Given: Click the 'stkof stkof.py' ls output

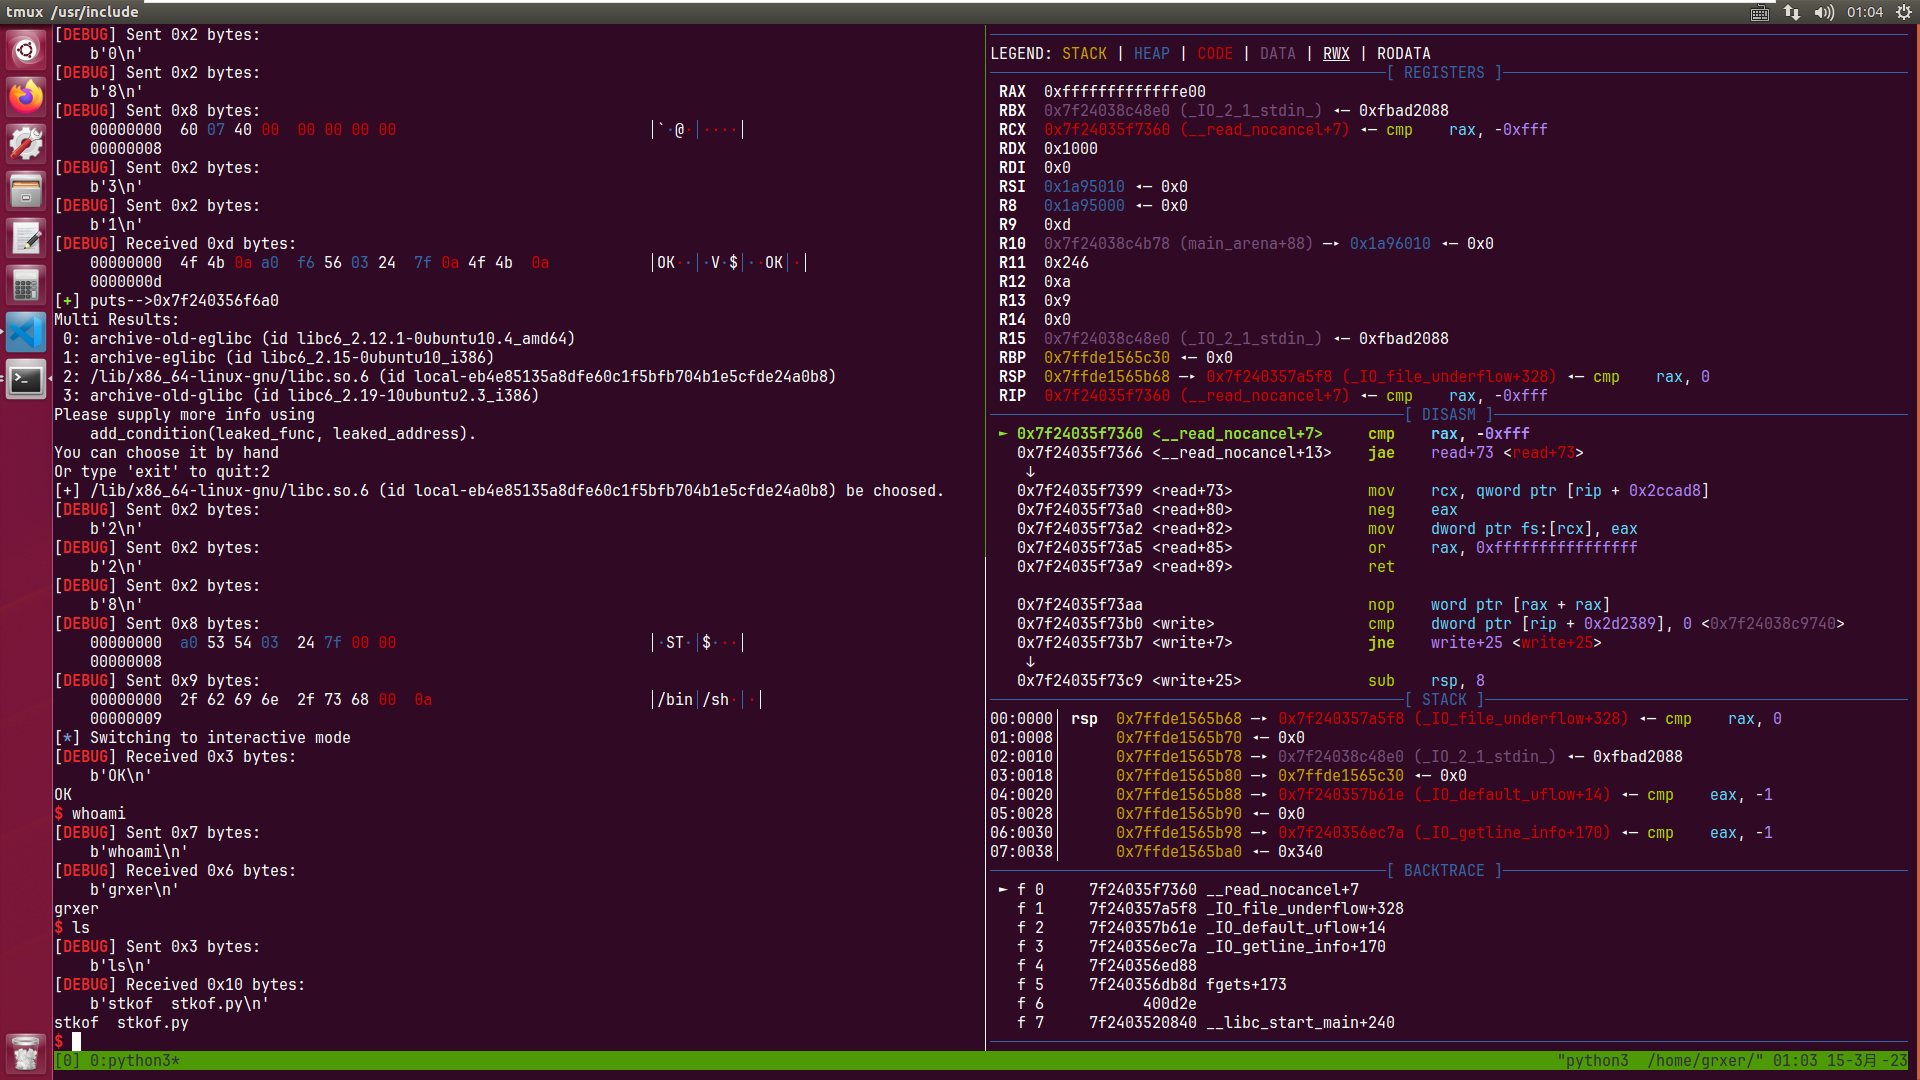Looking at the screenshot, I should click(121, 1023).
